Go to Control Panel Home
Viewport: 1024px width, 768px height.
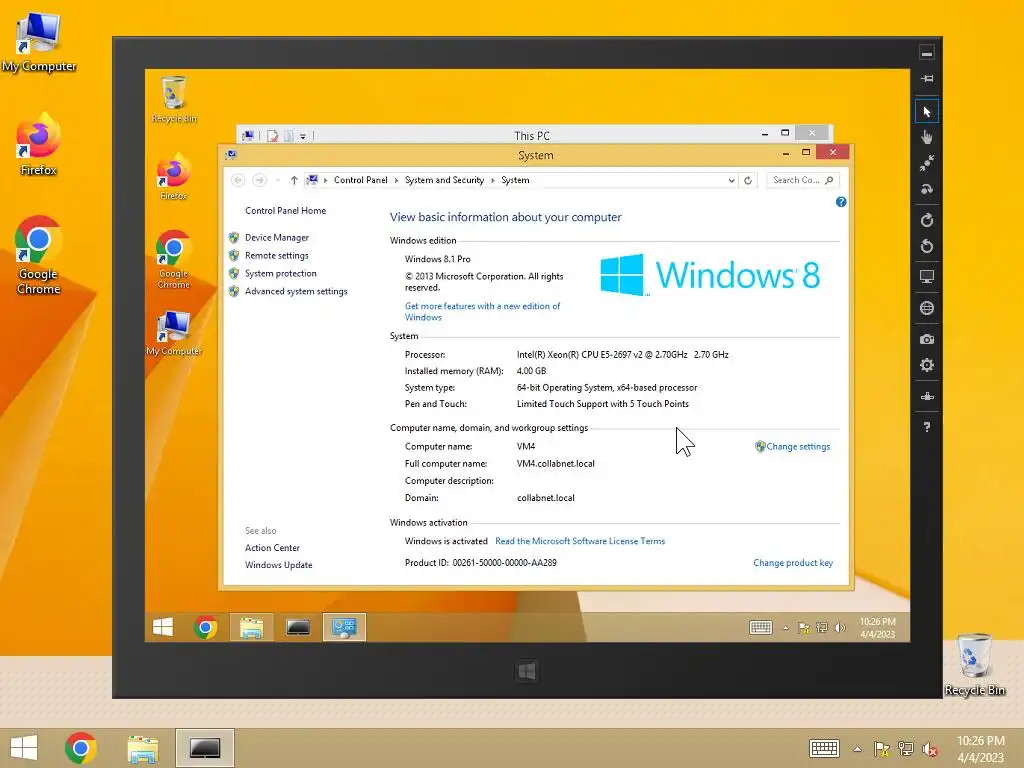285,210
